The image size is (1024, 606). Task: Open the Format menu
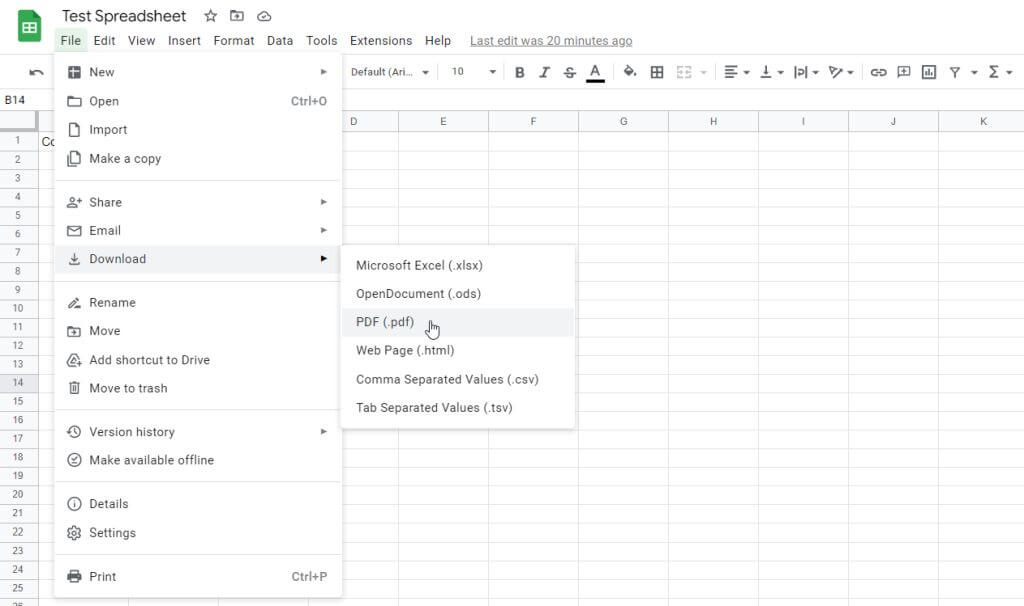[x=234, y=40]
